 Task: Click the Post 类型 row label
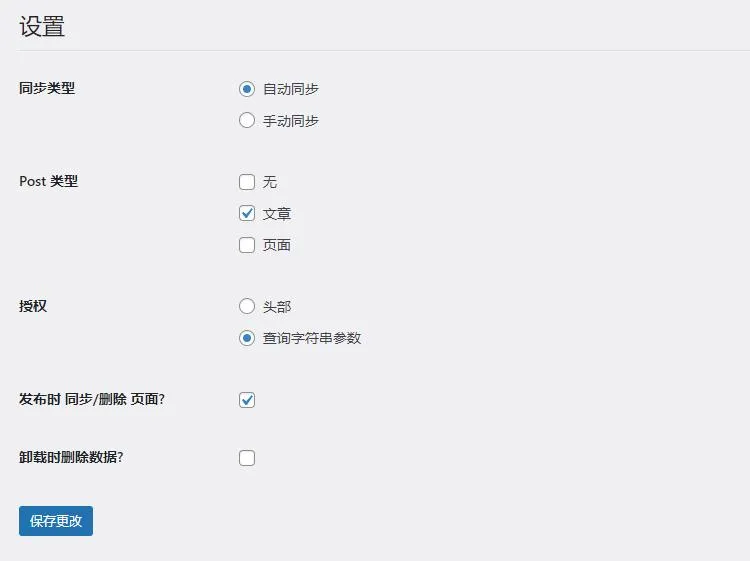pyautogui.click(x=49, y=181)
